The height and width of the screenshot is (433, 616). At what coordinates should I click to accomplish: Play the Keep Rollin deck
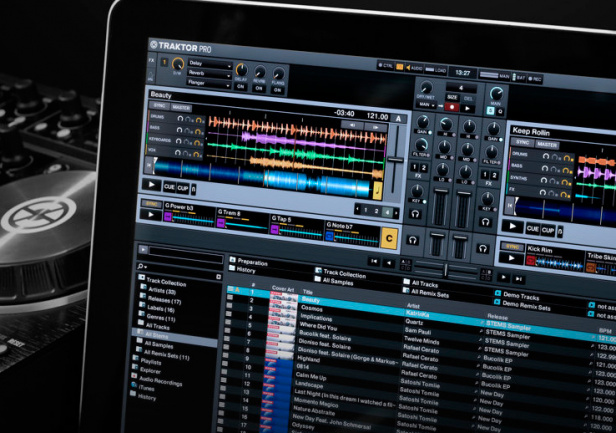coord(513,226)
